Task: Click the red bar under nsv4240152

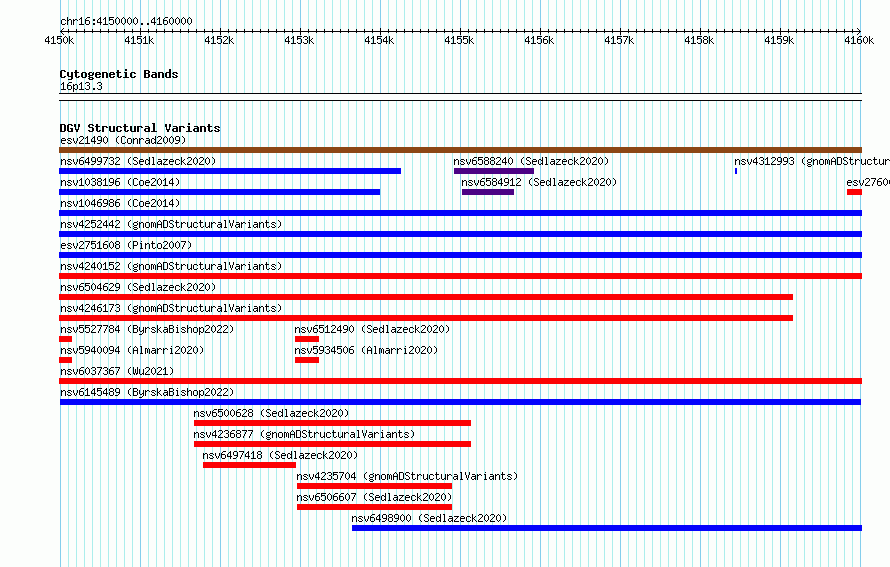Action: (460, 276)
